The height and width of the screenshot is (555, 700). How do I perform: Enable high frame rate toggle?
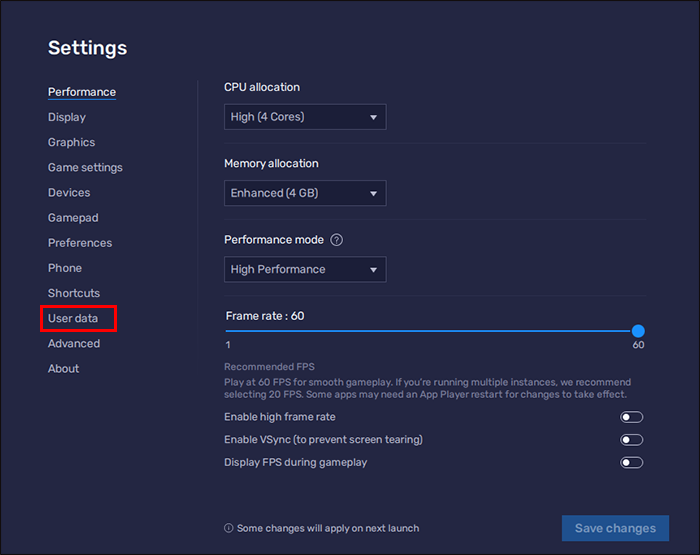tap(631, 417)
